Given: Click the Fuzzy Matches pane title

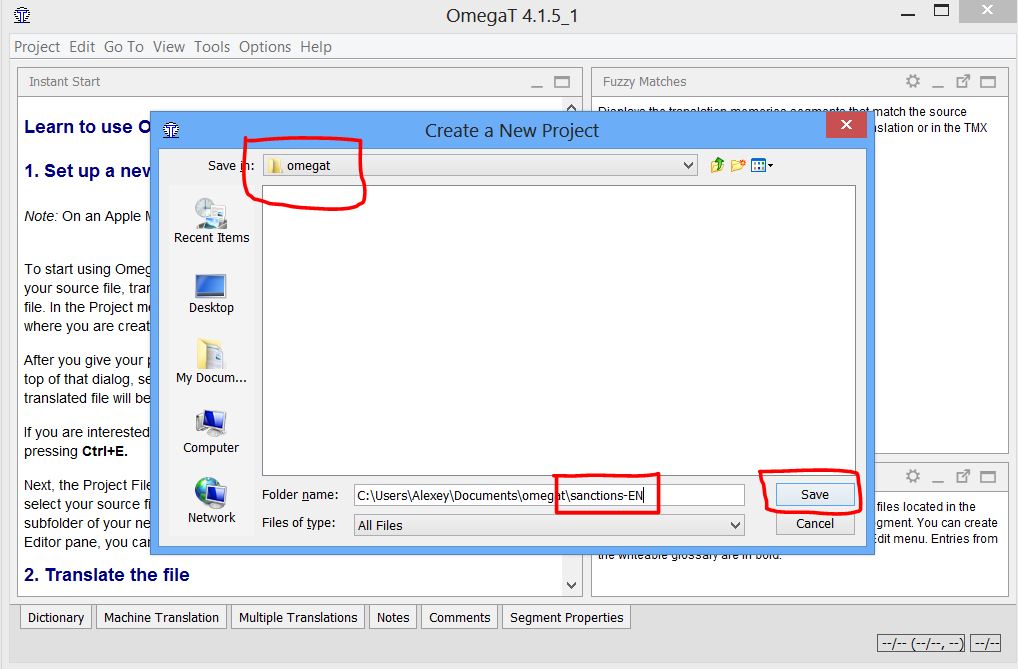Looking at the screenshot, I should pos(644,81).
